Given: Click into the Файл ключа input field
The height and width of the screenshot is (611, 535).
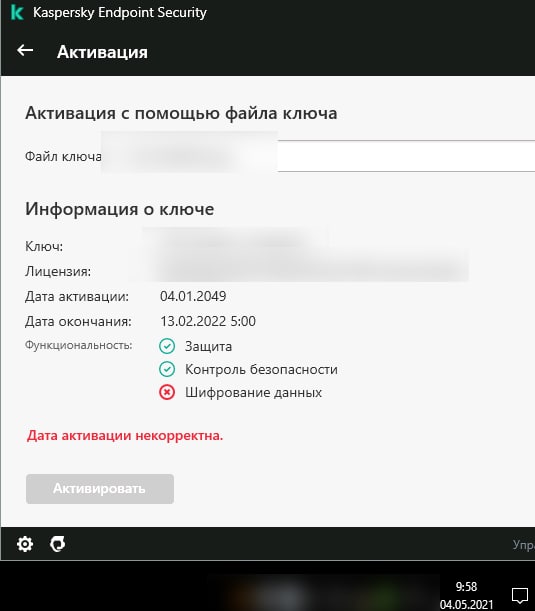Looking at the screenshot, I should pos(406,156).
